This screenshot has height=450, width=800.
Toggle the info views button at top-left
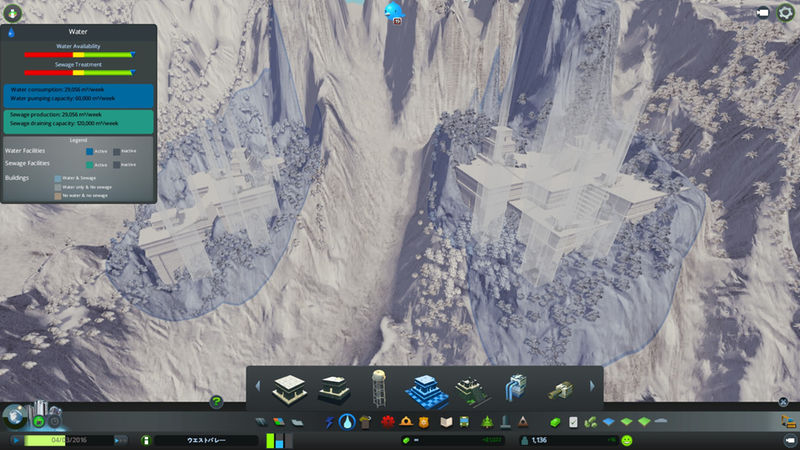12,12
